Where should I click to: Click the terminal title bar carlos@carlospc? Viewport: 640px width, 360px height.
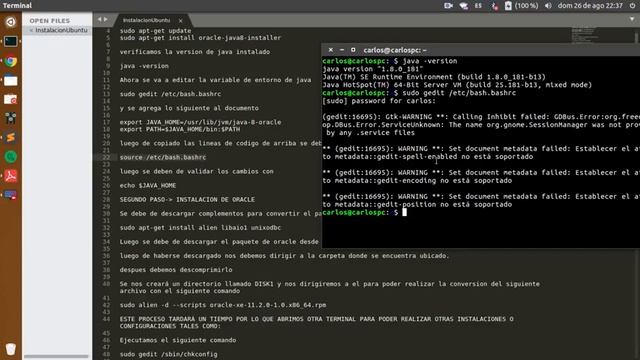(x=395, y=50)
